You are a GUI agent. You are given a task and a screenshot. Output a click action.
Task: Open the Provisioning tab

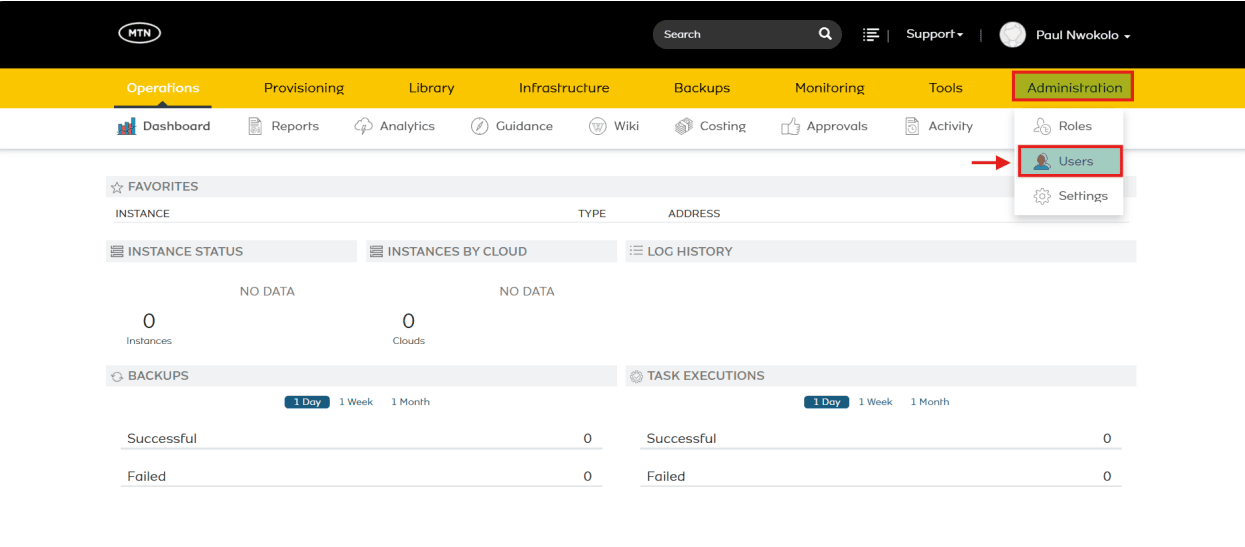point(304,88)
